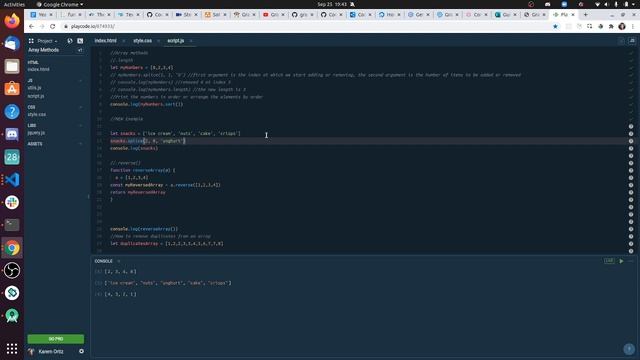Open system status menu arrow in top bar
The width and height of the screenshot is (640, 360).
click(x=632, y=4)
